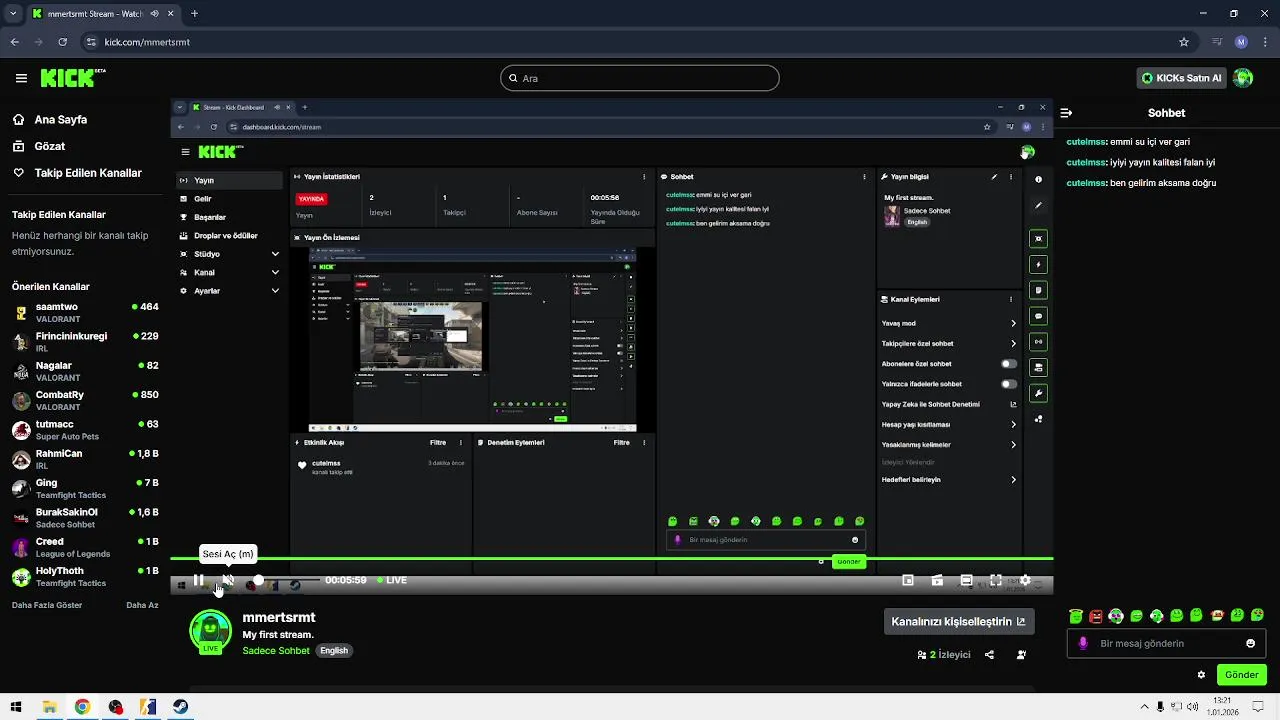Click the green stream progress bar
The height and width of the screenshot is (720, 1280).
(611, 559)
